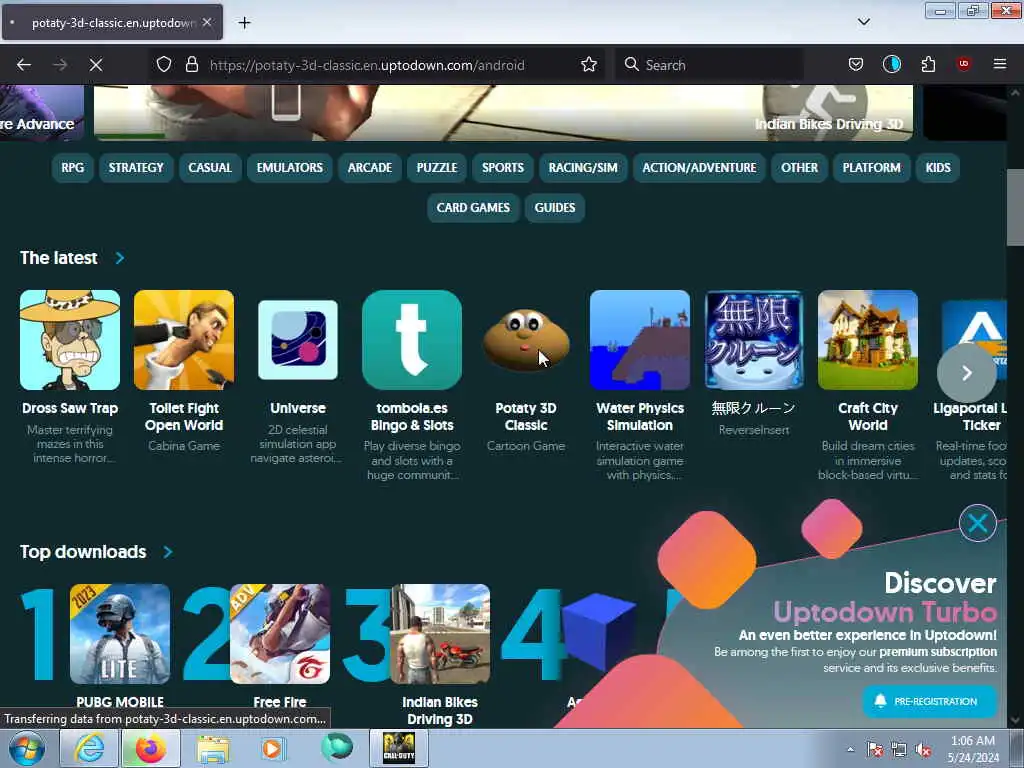Open the 無限クルーン app icon
This screenshot has width=1024, height=768.
click(x=754, y=340)
